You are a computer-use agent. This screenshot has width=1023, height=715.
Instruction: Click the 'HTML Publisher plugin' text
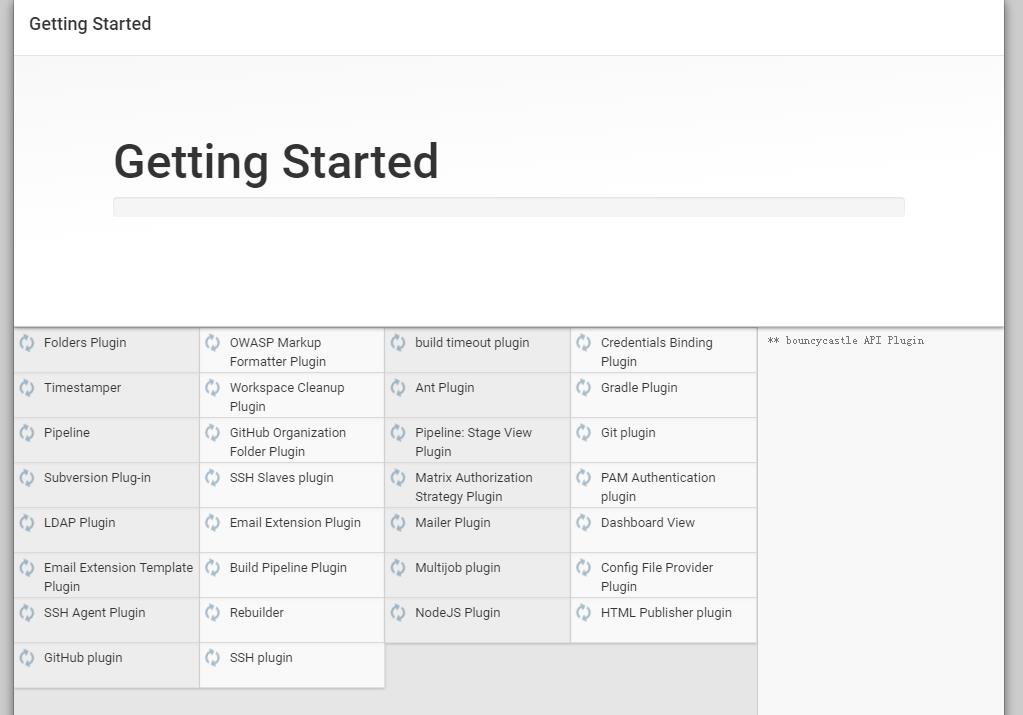(666, 613)
